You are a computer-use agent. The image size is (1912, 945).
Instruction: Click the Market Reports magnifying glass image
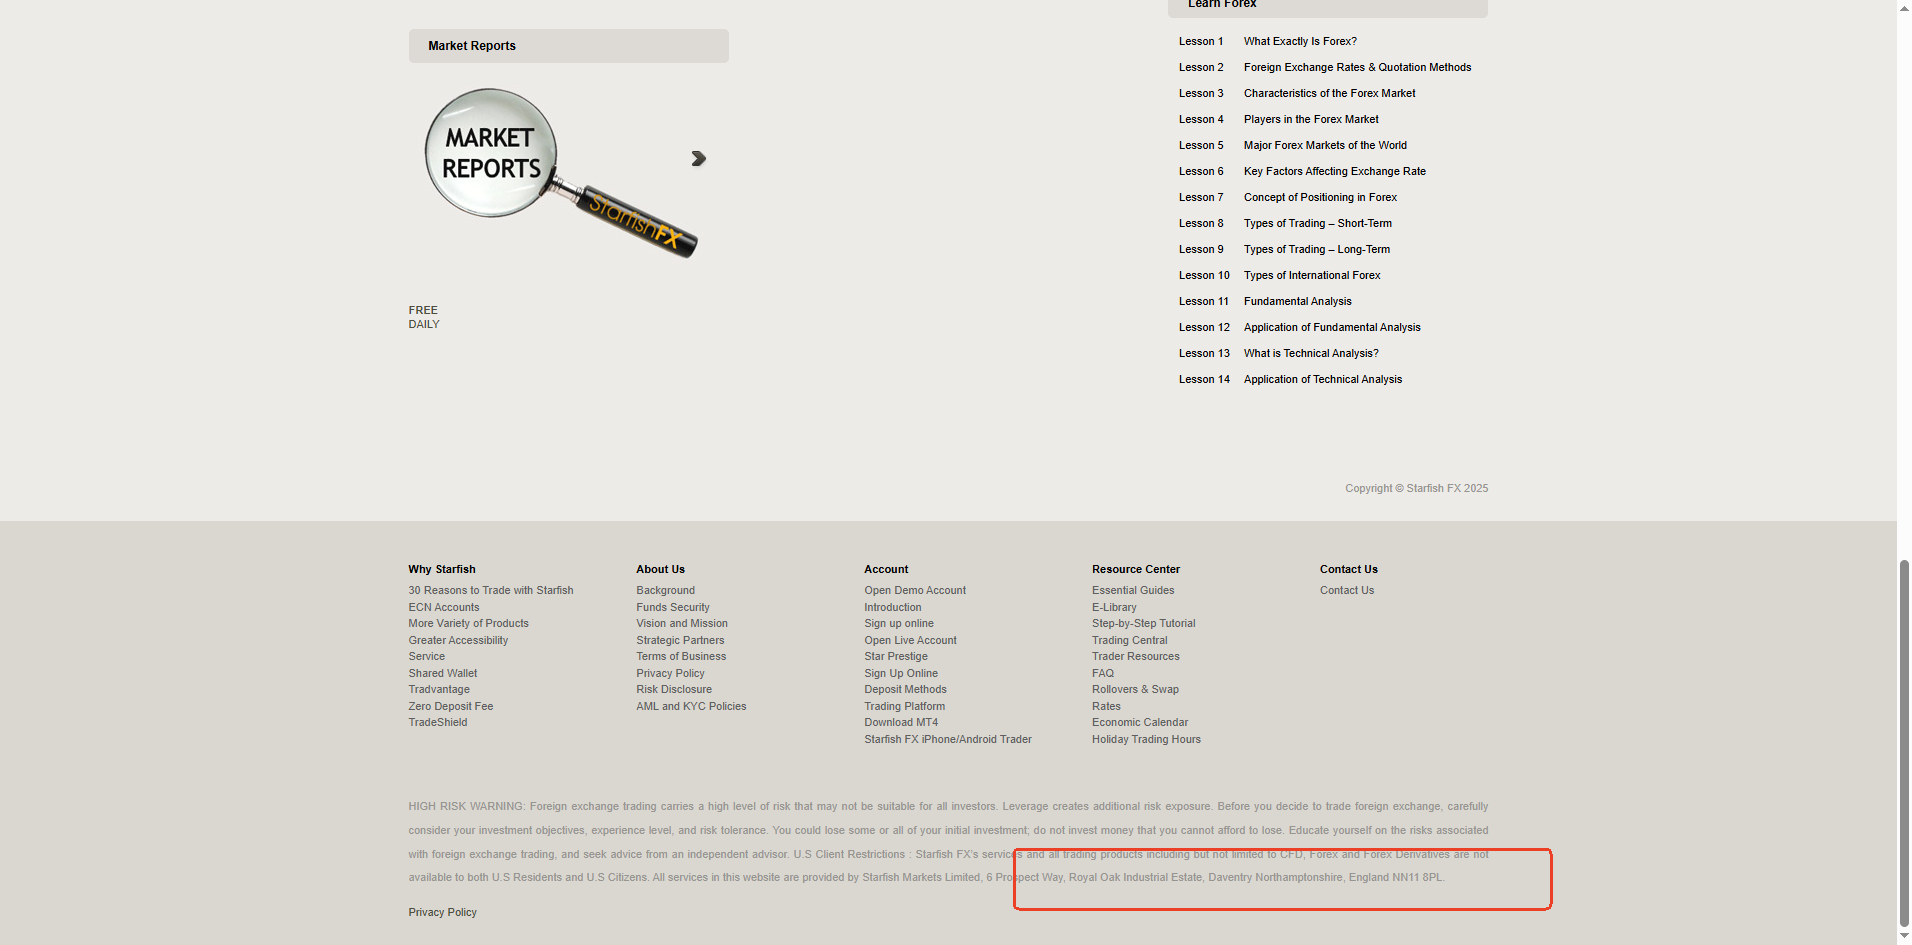coord(559,173)
